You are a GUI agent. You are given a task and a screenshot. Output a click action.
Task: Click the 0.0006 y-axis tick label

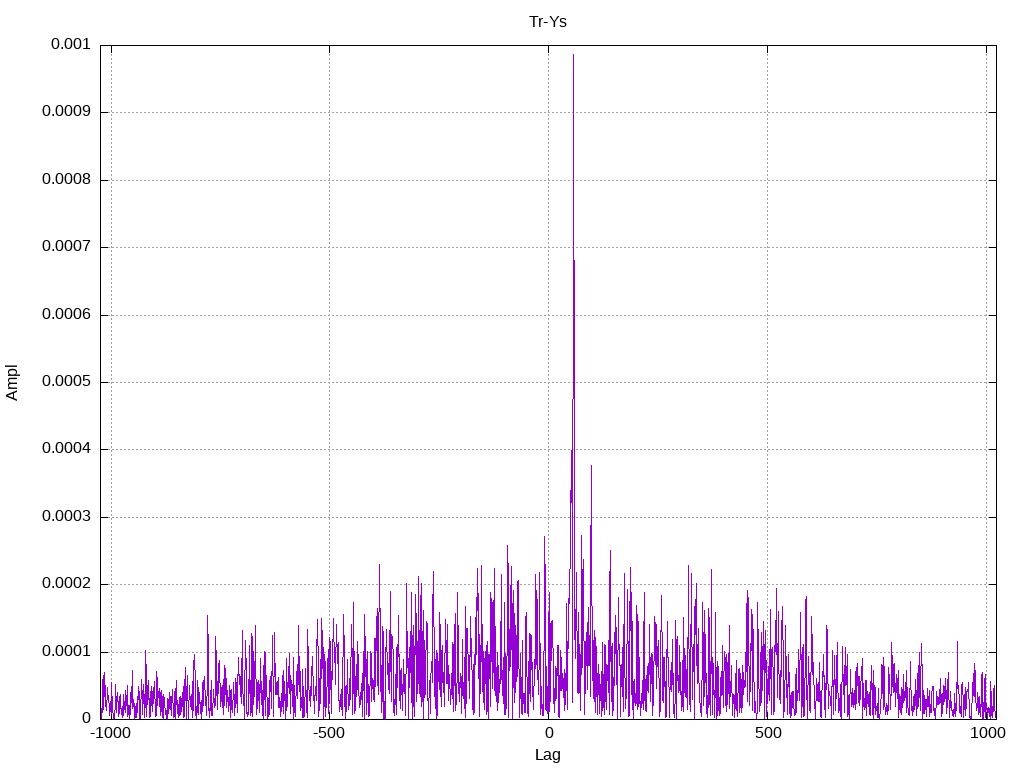click(67, 314)
